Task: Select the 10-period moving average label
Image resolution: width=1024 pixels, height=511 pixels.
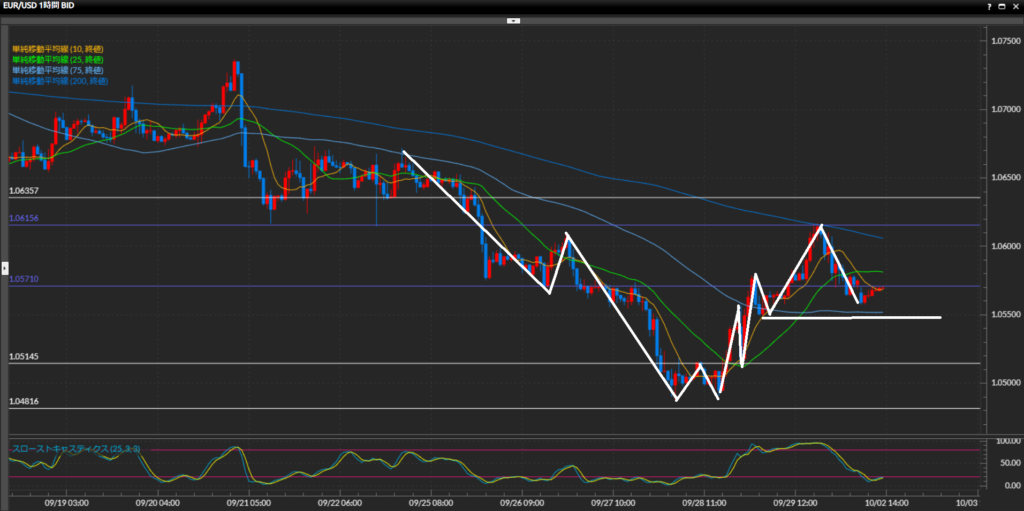Action: click(58, 48)
